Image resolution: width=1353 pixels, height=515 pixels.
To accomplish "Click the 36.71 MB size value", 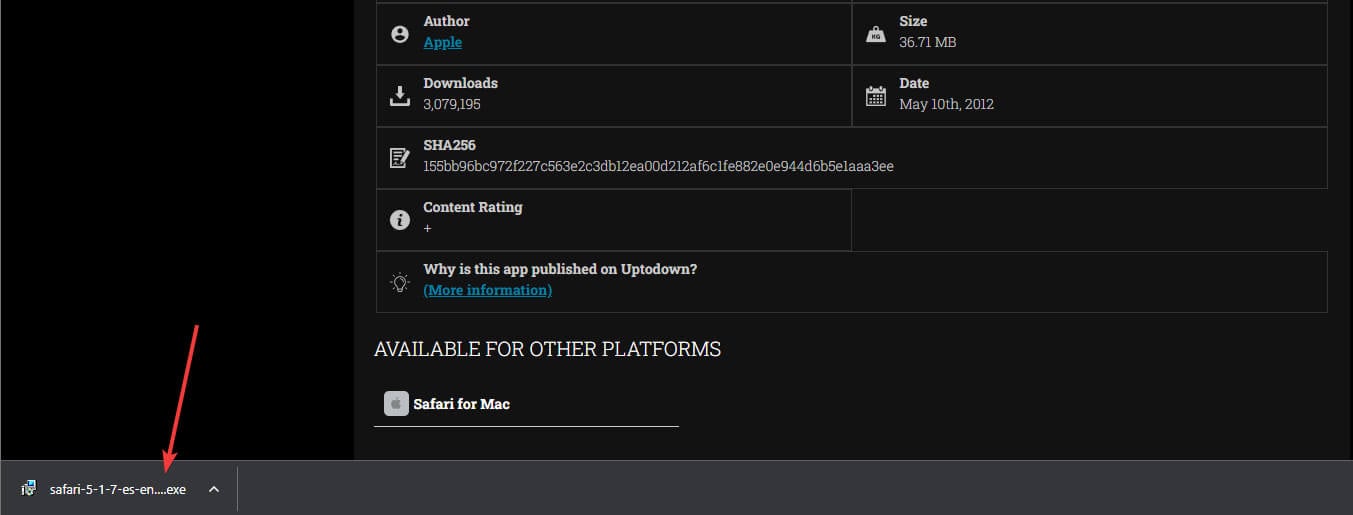I will tap(928, 42).
